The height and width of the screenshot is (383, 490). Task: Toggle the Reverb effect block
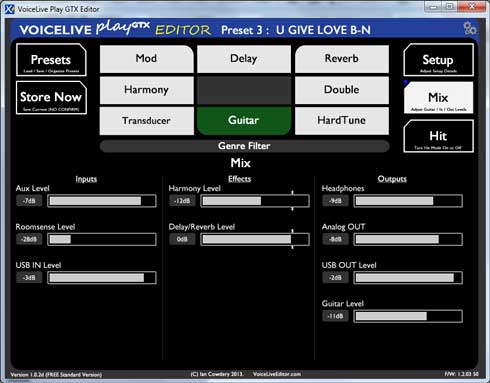point(342,59)
